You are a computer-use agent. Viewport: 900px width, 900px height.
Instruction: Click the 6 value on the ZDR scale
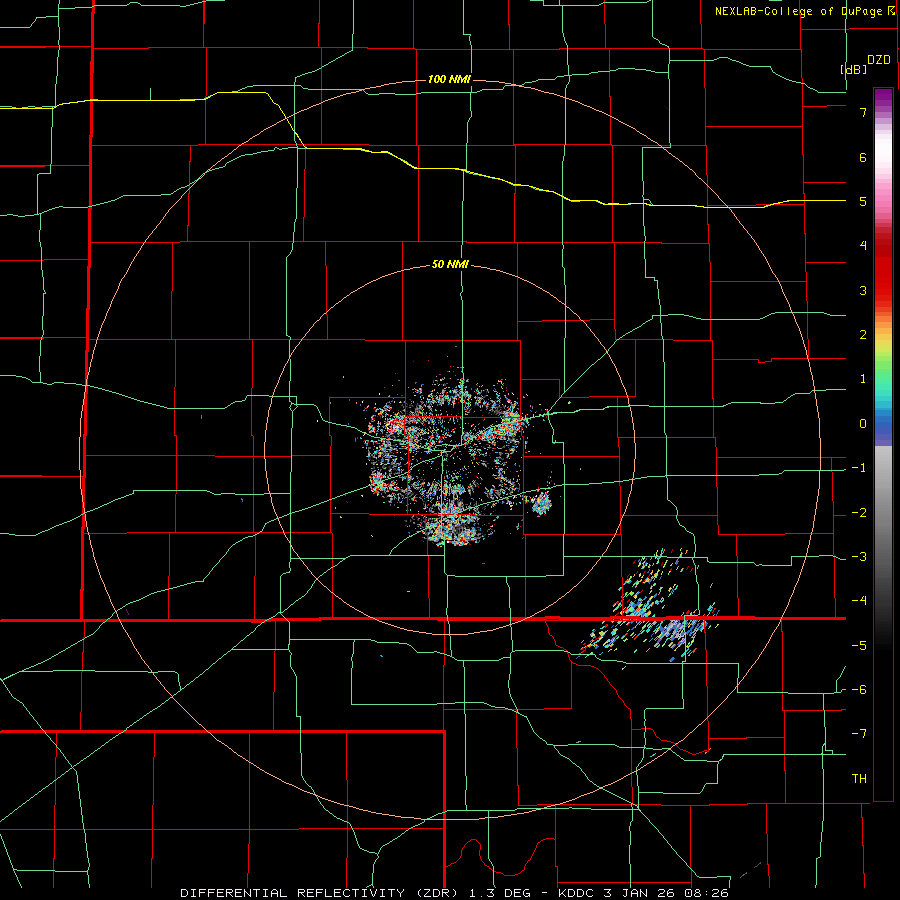click(x=863, y=157)
